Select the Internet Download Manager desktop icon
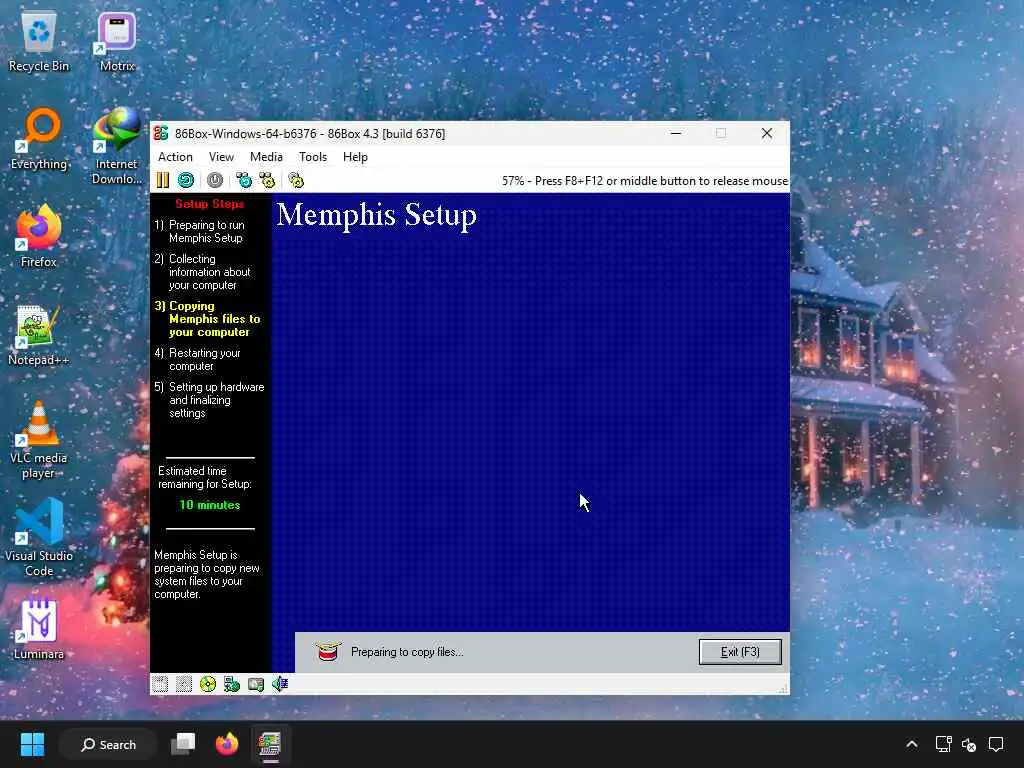This screenshot has width=1024, height=768. tap(117, 146)
